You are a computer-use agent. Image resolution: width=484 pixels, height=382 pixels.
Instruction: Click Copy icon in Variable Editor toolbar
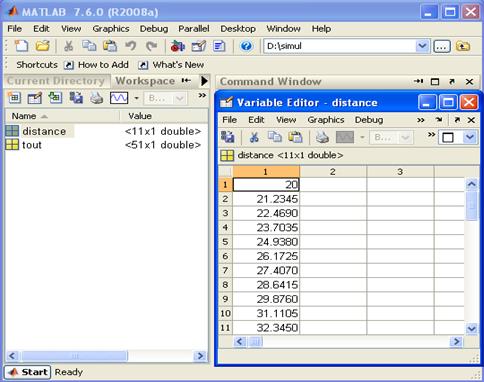pos(275,137)
